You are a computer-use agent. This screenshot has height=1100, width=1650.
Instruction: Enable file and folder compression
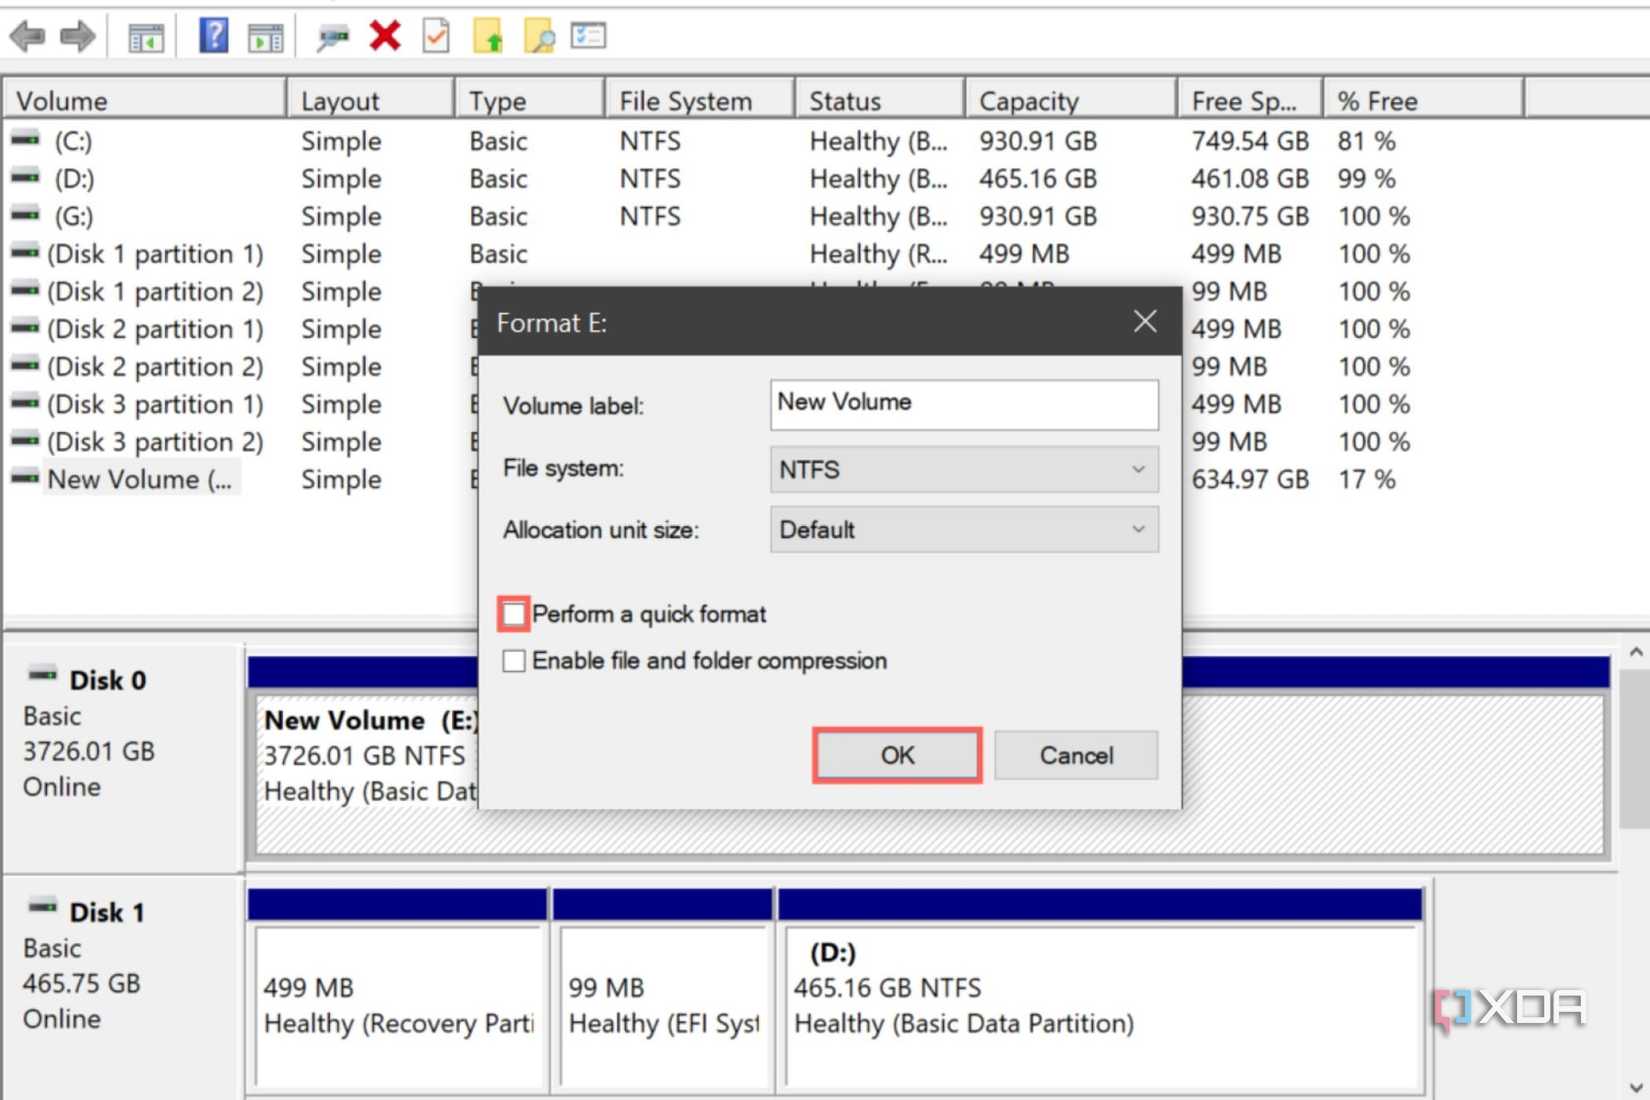coord(513,660)
